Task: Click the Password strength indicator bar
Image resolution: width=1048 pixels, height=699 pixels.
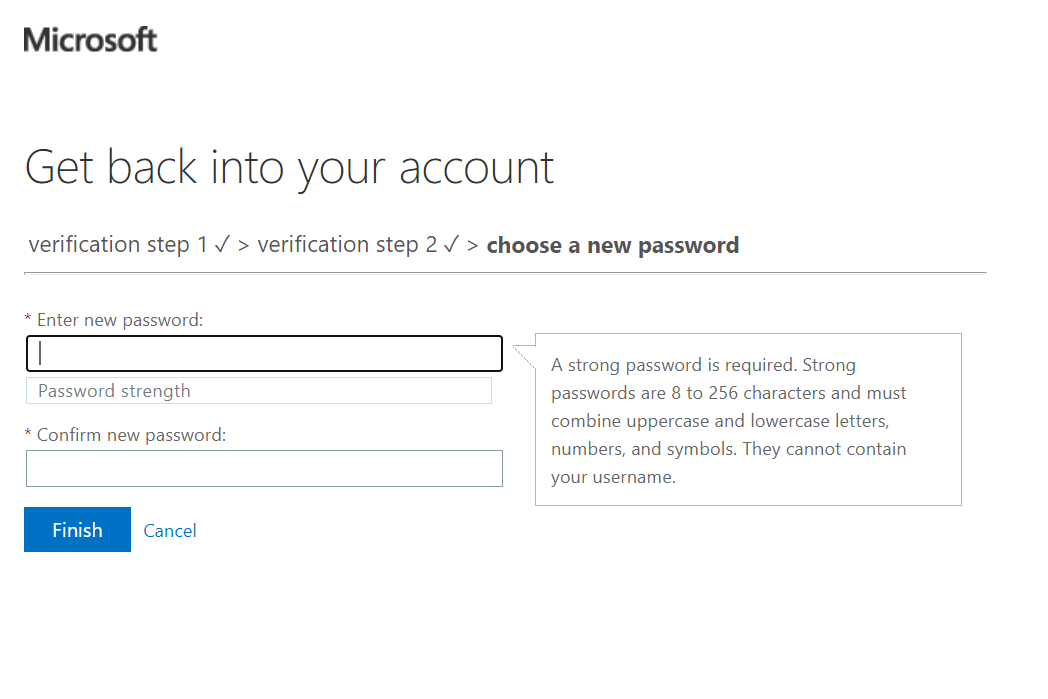Action: click(x=258, y=390)
